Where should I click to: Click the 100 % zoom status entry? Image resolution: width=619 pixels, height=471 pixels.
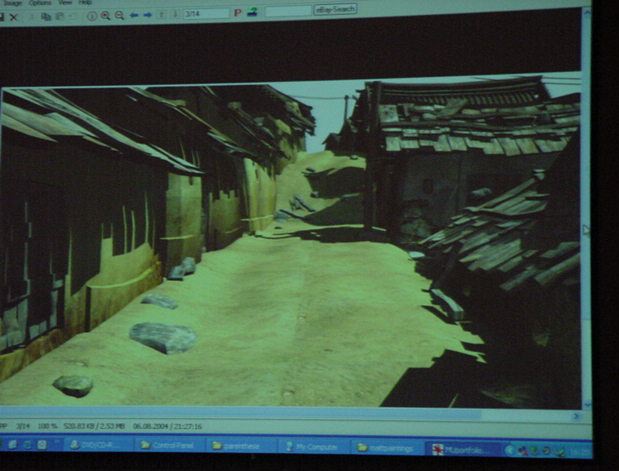click(47, 426)
